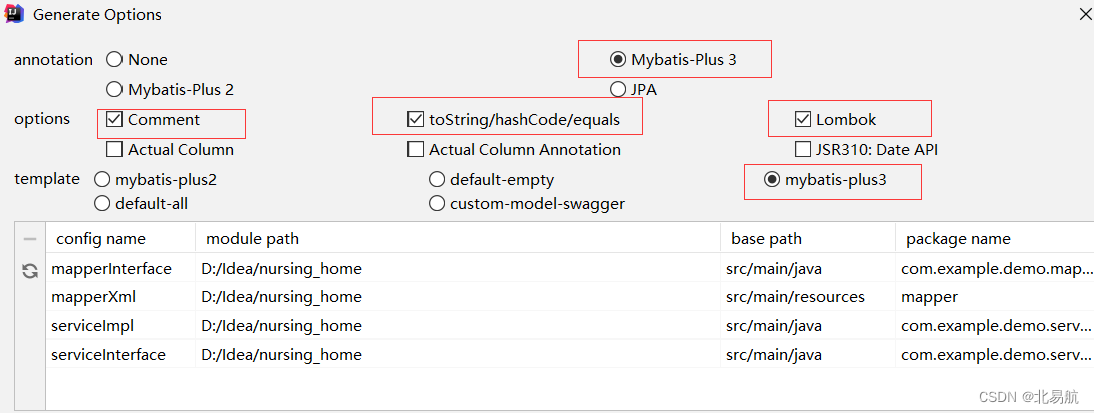Toggle the toString/hashCode/equals checkbox
The height and width of the screenshot is (413, 1094).
416,120
